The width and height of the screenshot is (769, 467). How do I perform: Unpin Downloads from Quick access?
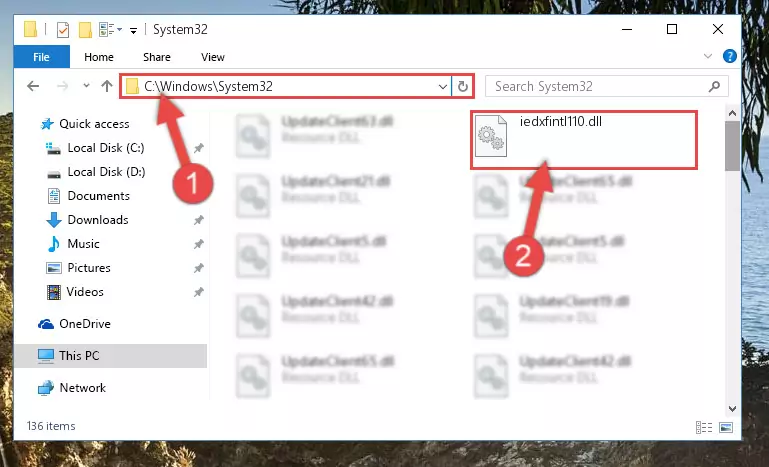[x=199, y=220]
